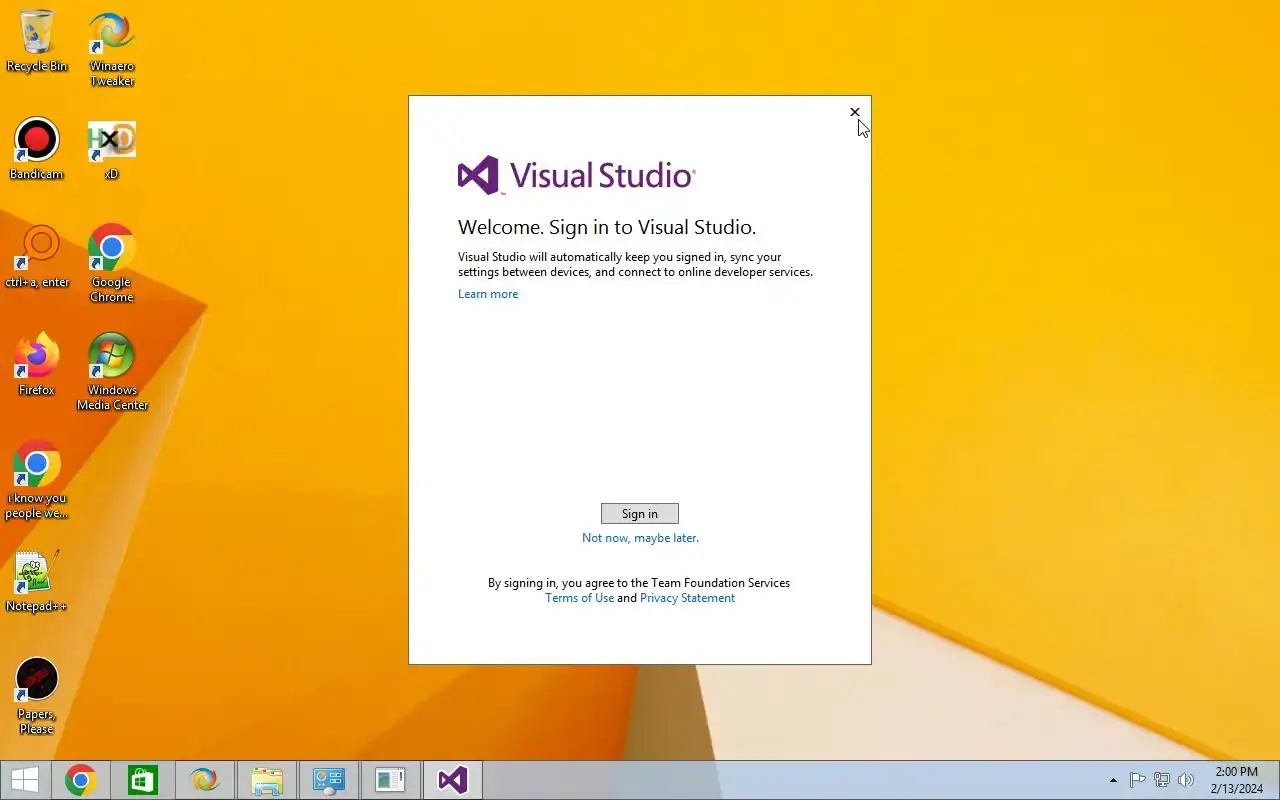
Task: Select the Firefox desktop shortcut
Action: point(37,365)
